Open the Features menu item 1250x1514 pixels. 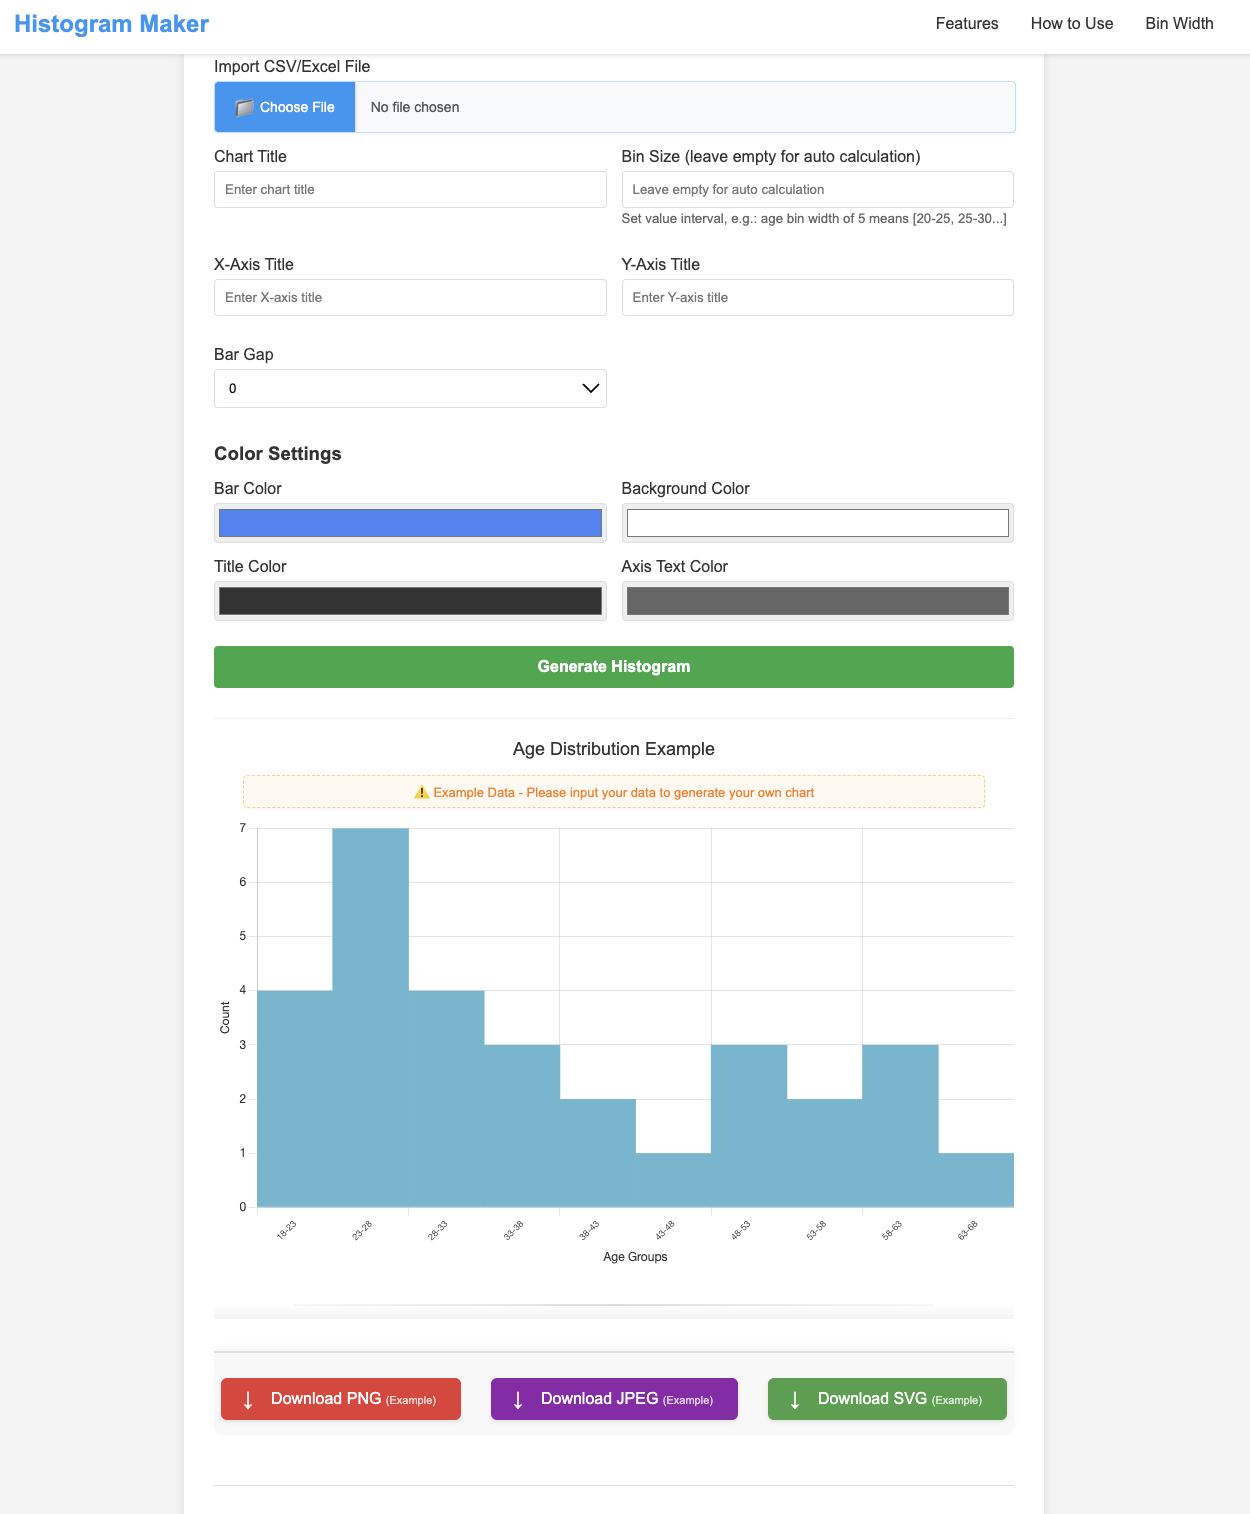[x=966, y=23]
